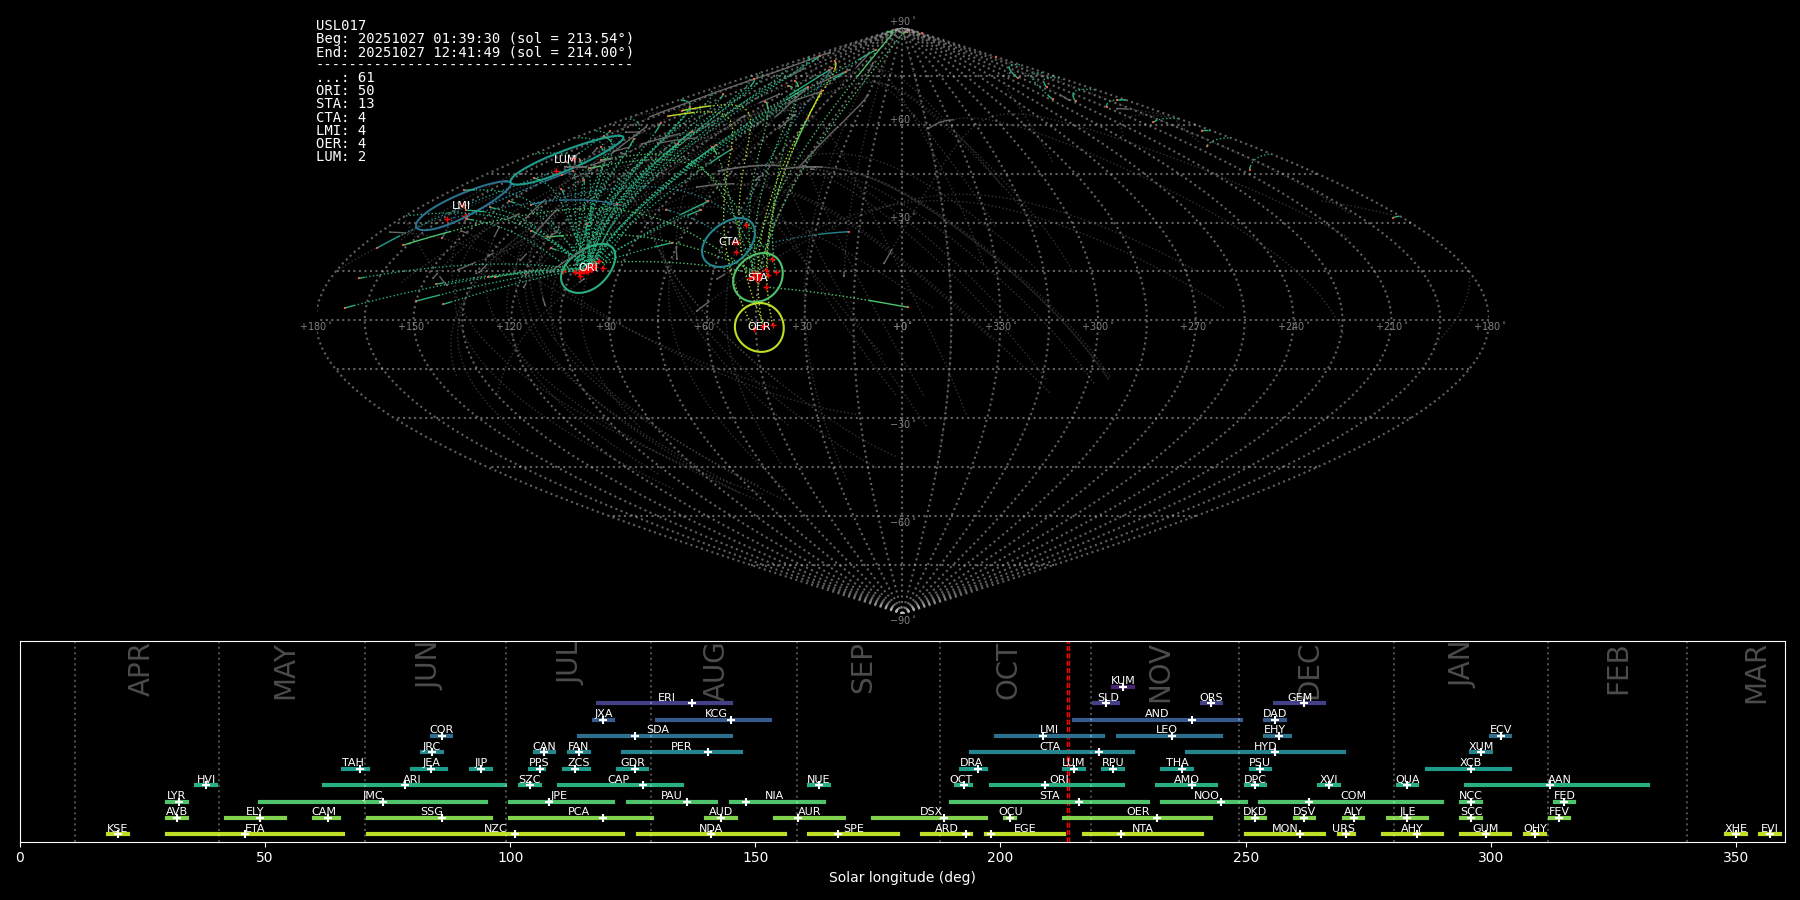The width and height of the screenshot is (1800, 900).
Task: Click the 200 tick on solar longitude axis
Action: click(x=1000, y=858)
